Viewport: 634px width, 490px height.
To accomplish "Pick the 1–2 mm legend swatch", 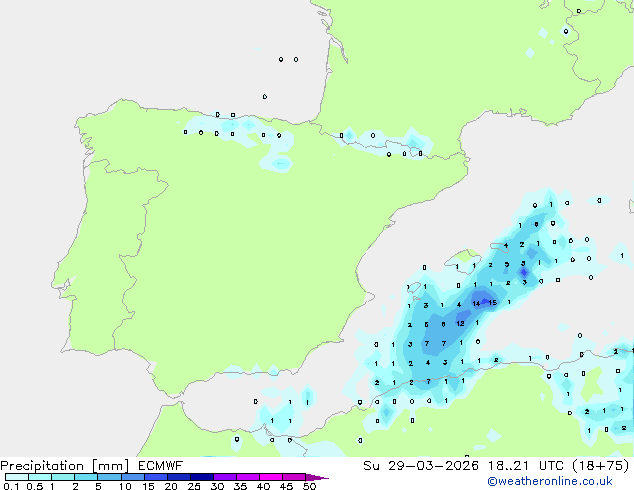I will coord(63,477).
